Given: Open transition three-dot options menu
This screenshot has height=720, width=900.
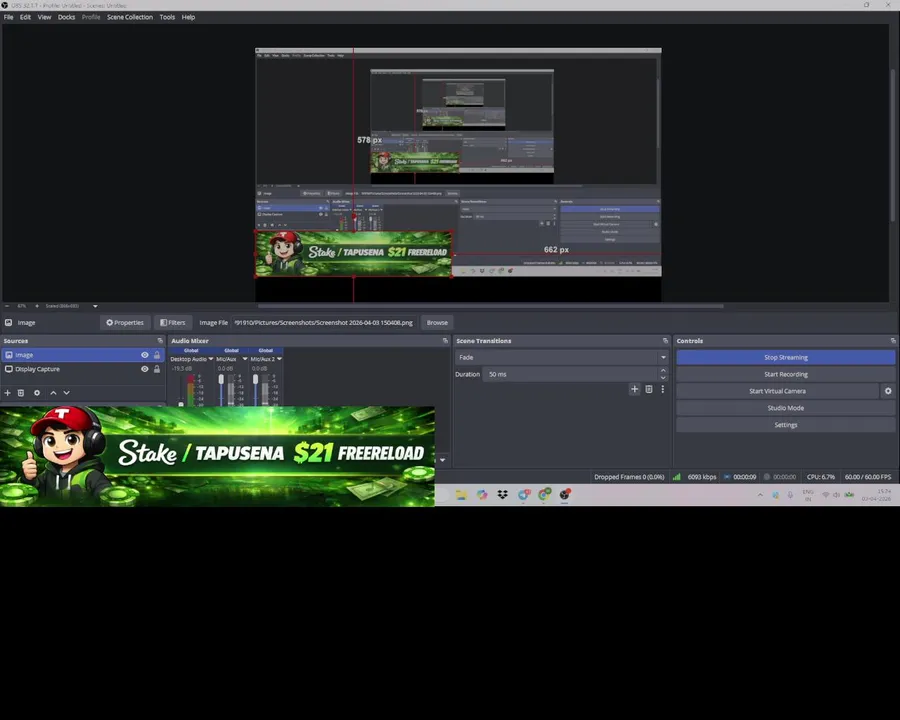Looking at the screenshot, I should pos(662,389).
